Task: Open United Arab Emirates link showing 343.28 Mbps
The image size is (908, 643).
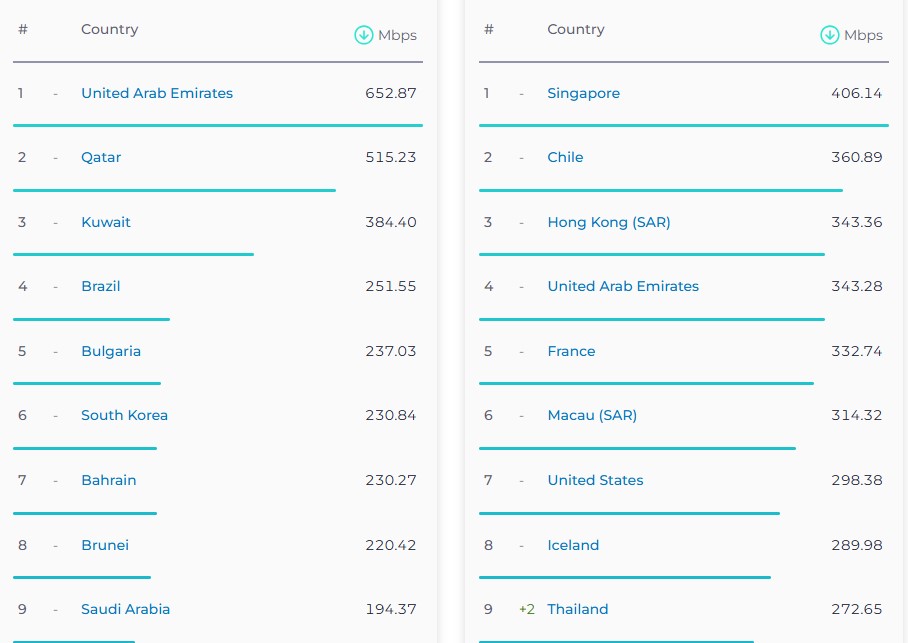Action: (623, 286)
